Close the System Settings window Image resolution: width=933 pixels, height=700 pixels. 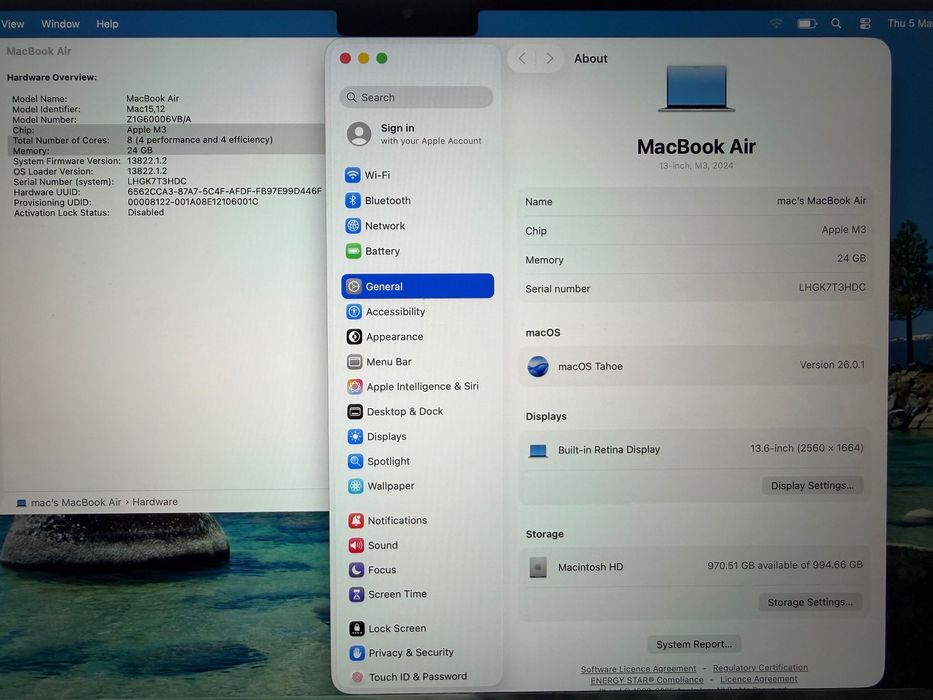345,58
